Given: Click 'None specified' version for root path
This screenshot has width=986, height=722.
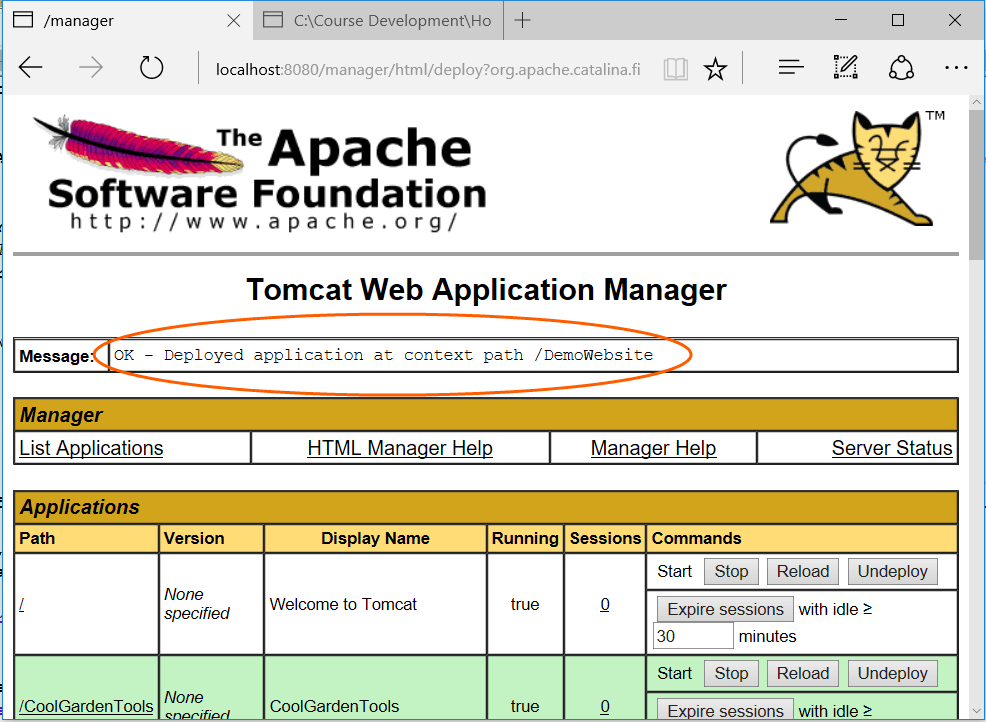Looking at the screenshot, I should tap(197, 604).
